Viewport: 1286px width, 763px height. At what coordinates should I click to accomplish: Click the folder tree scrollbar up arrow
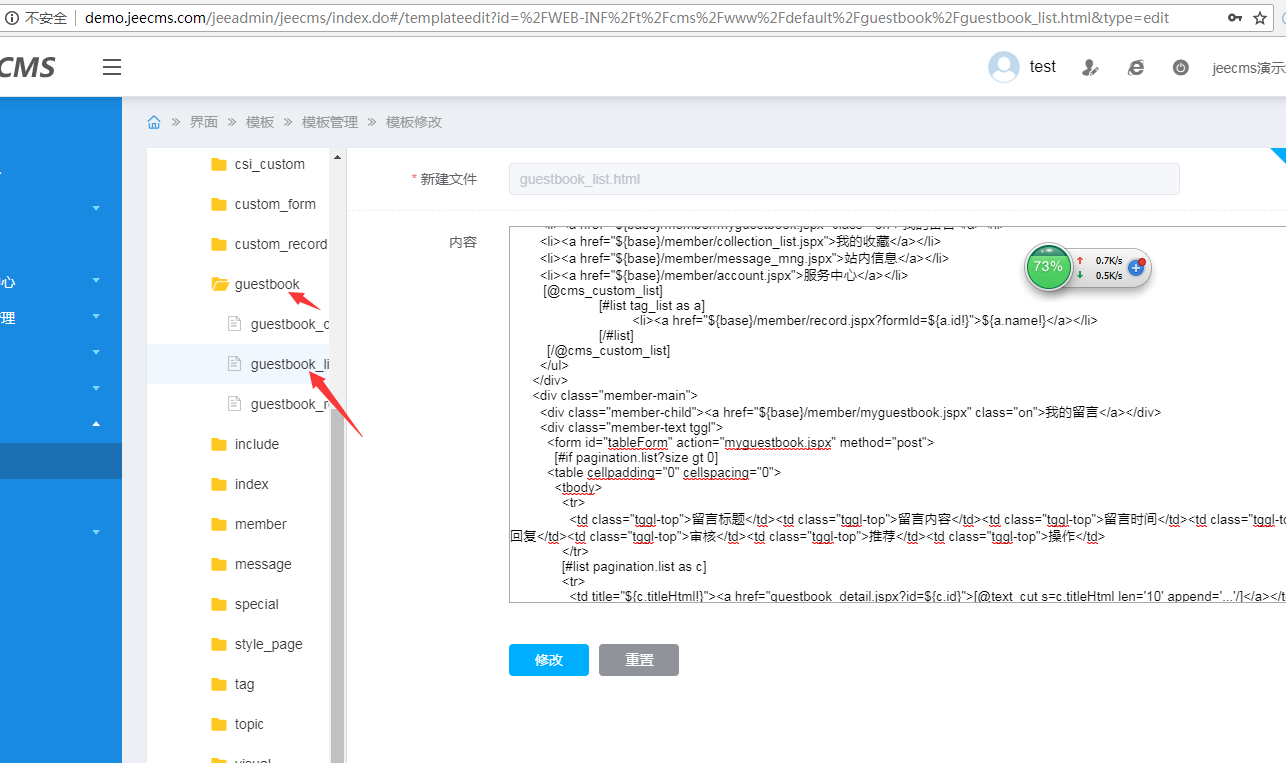[x=337, y=157]
